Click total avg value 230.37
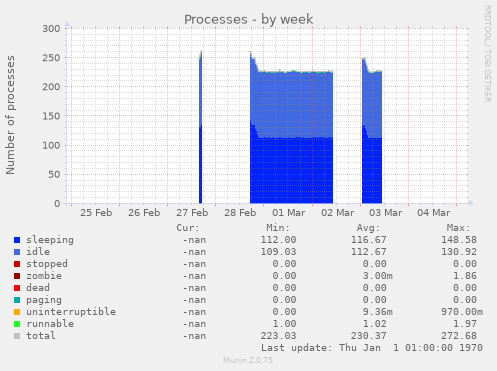Screen dimensions: 497x371 369,336
